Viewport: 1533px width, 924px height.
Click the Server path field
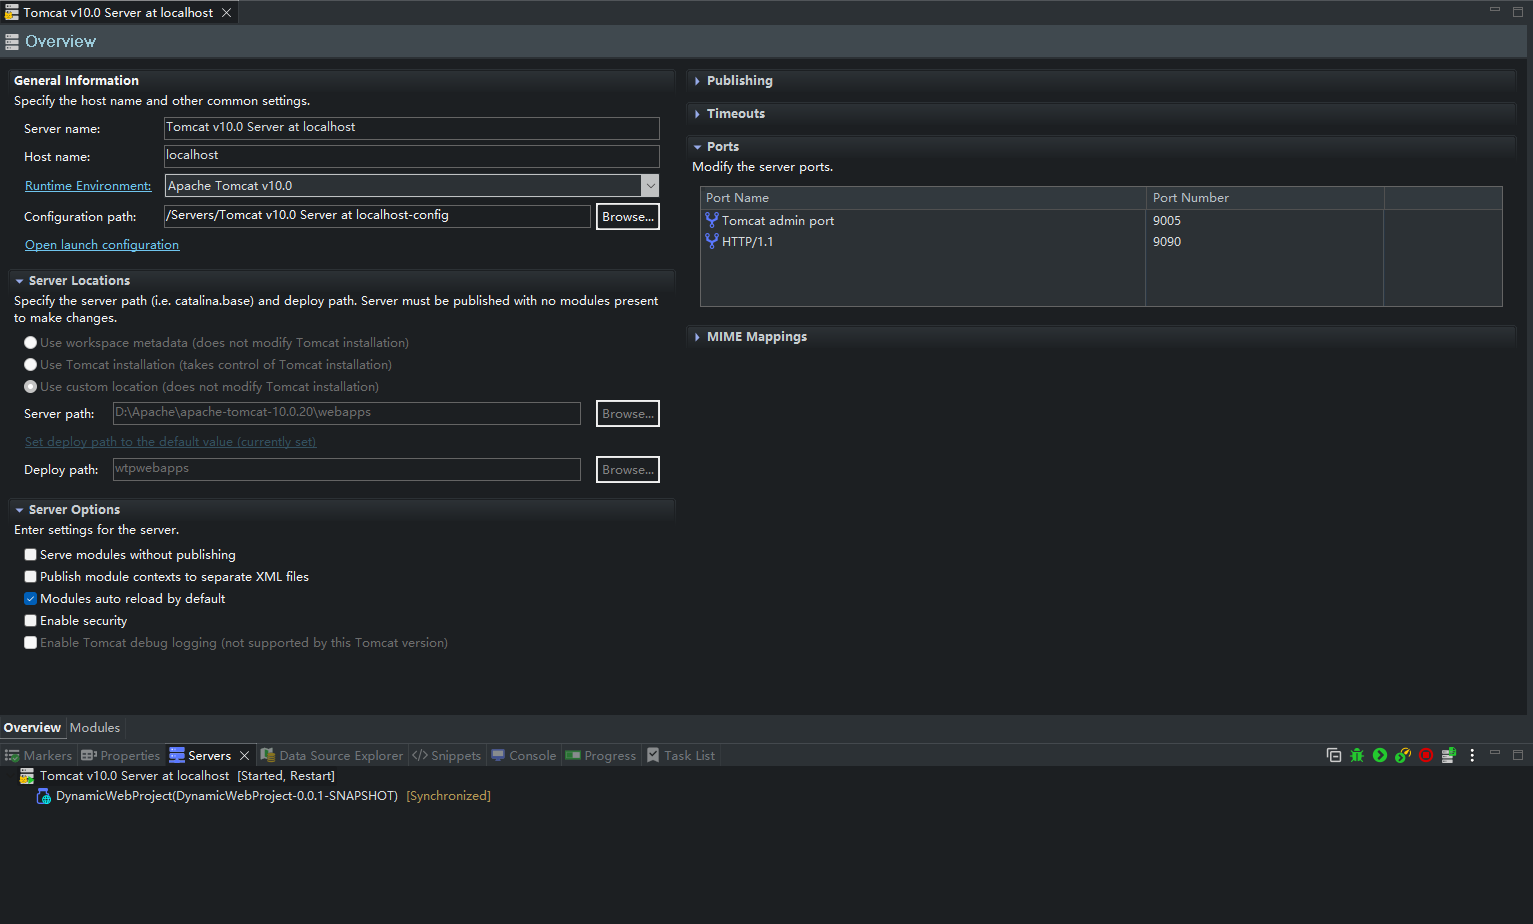click(347, 413)
